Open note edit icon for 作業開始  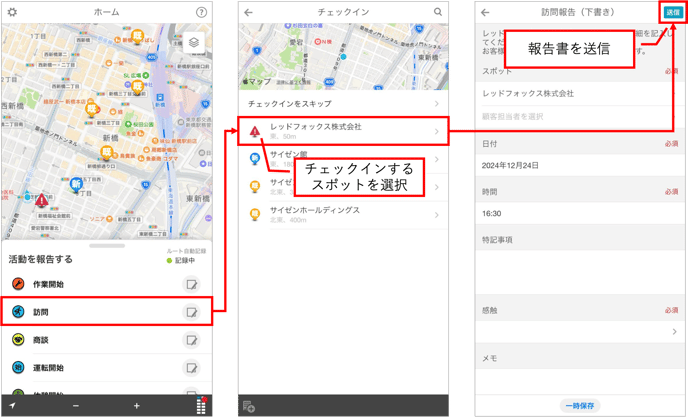191,284
